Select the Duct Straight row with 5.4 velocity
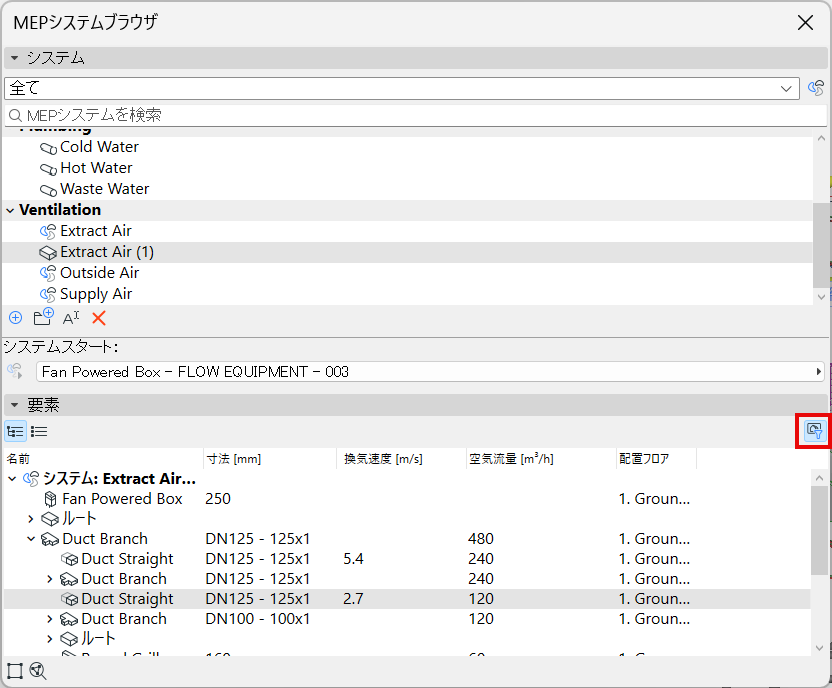Screen dimensions: 832x688 click(x=407, y=559)
